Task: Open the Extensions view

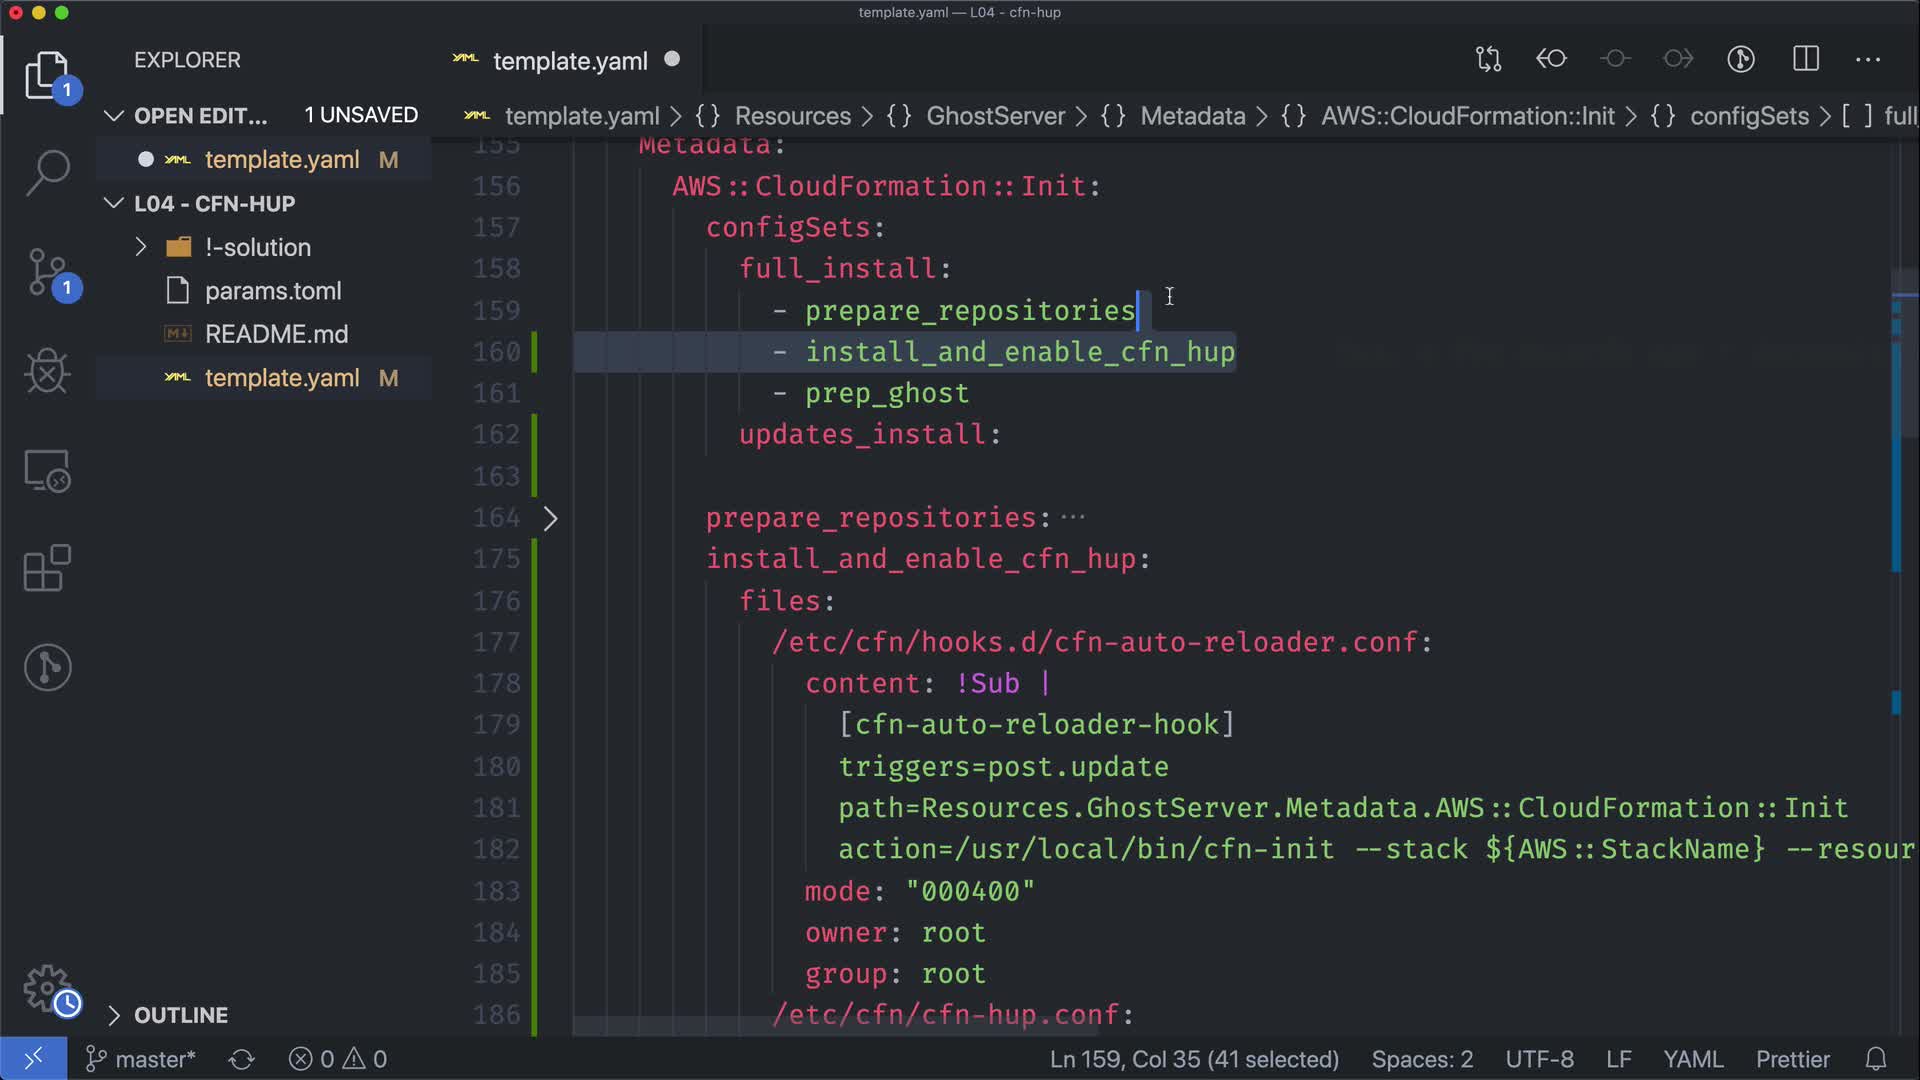Action: click(x=47, y=568)
